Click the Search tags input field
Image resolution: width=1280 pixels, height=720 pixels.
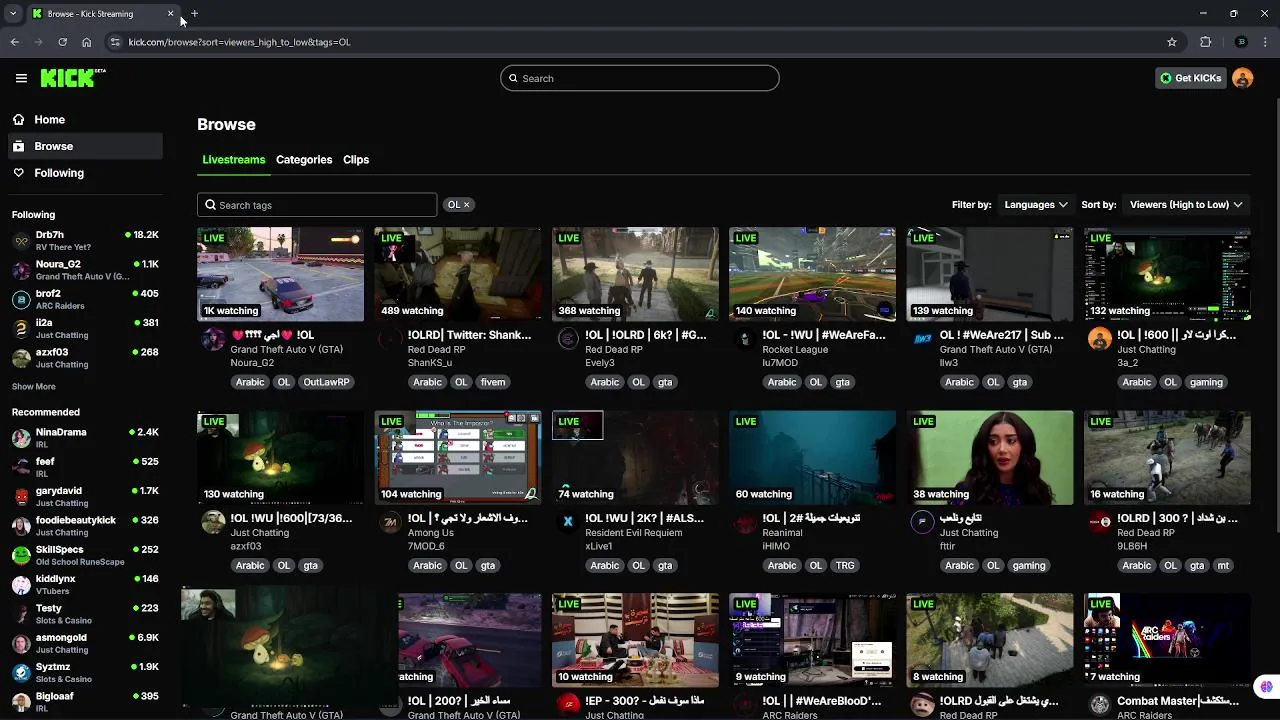[317, 205]
